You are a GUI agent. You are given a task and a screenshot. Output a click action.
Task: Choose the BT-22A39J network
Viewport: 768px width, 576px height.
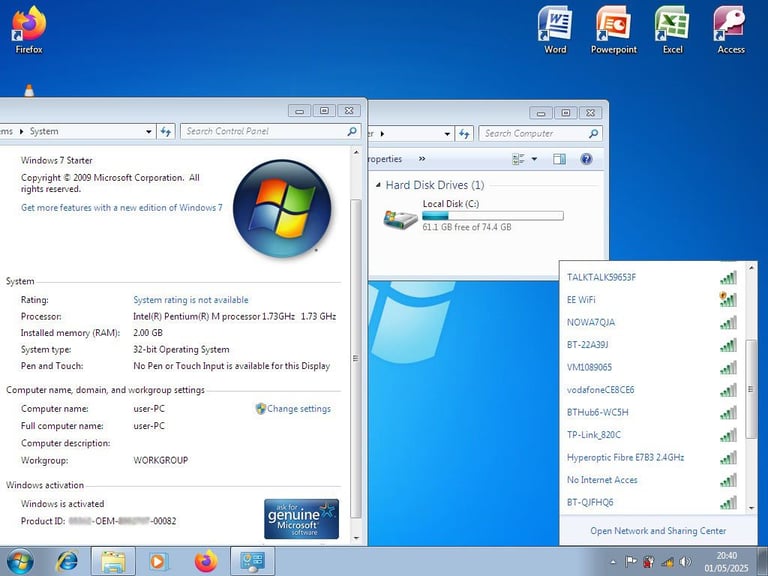click(651, 345)
